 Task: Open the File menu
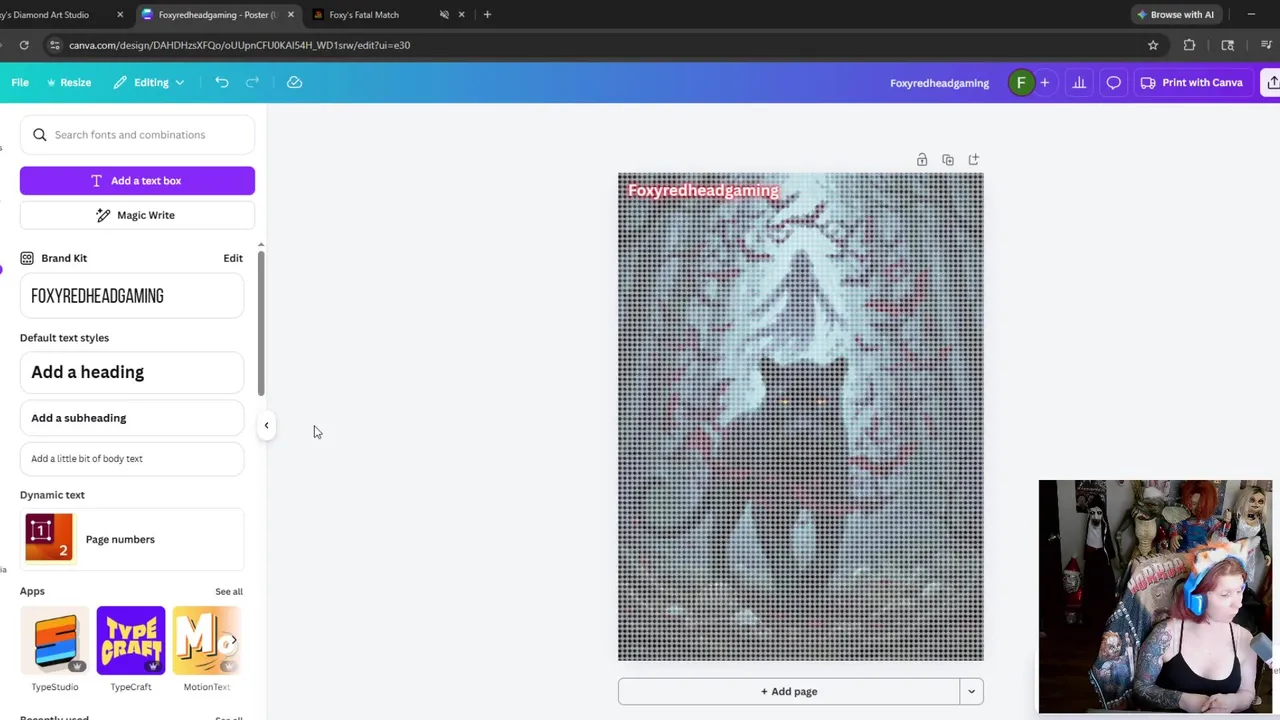pos(20,83)
